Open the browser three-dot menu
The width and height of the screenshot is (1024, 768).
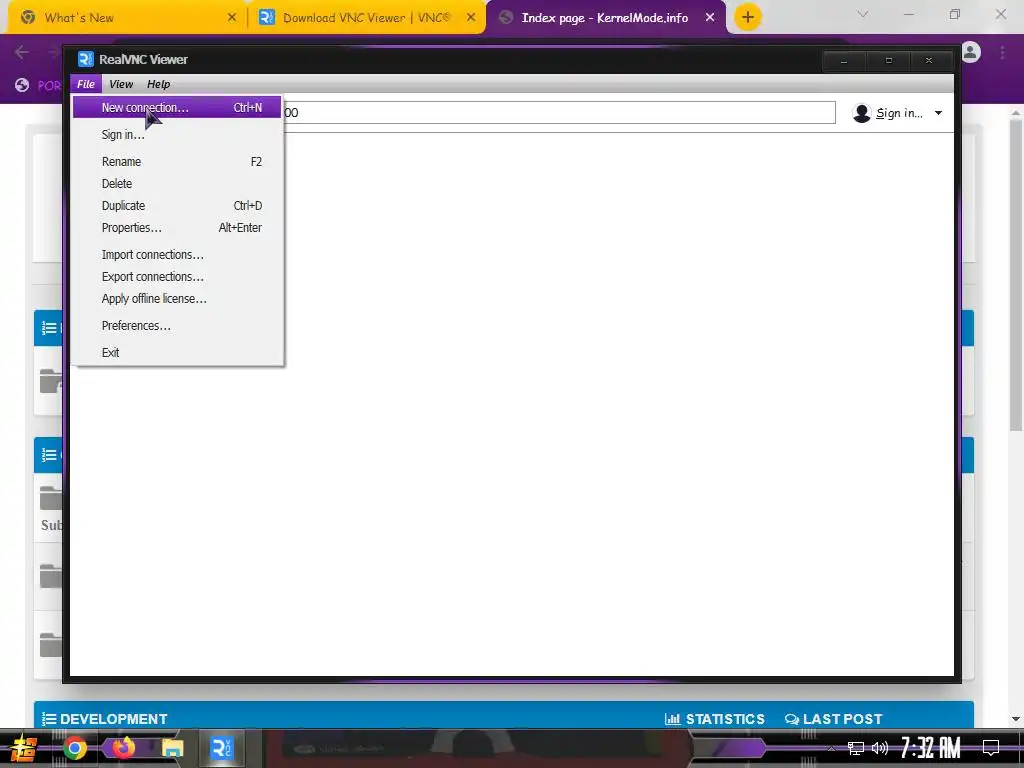pyautogui.click(x=1002, y=52)
